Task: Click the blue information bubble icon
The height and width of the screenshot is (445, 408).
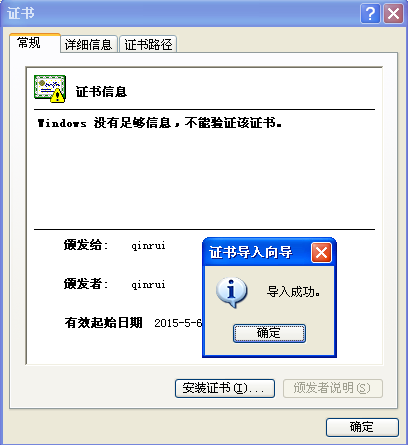Action: (232, 292)
